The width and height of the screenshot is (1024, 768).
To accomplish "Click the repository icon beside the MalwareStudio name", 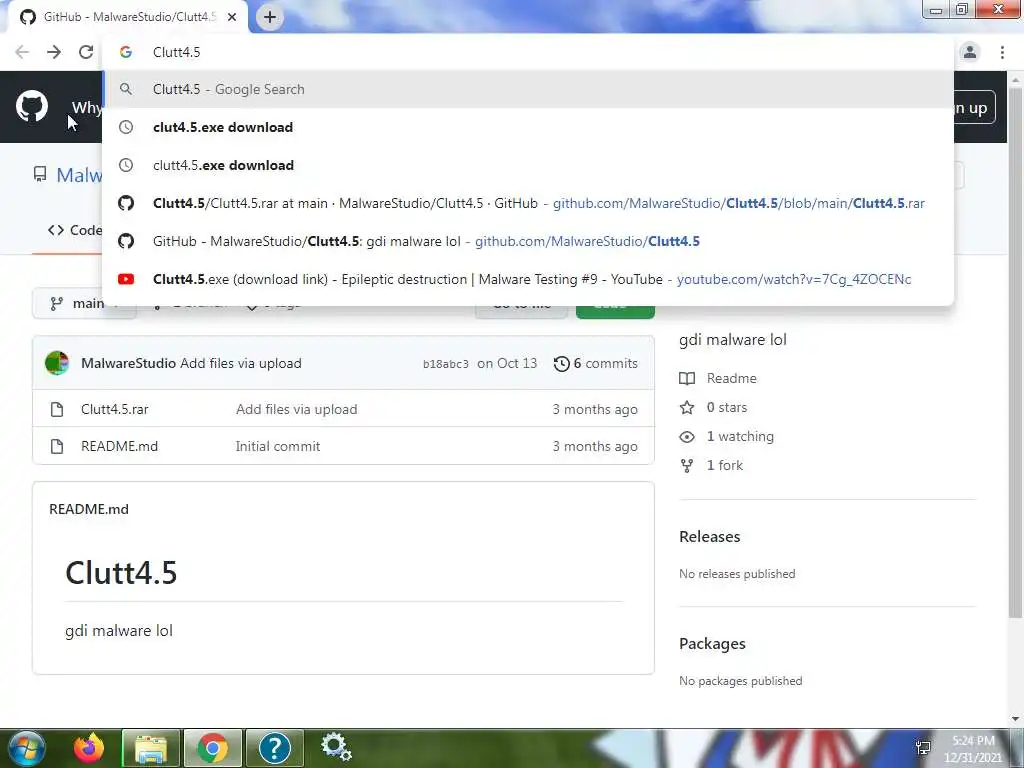I will click(x=40, y=174).
